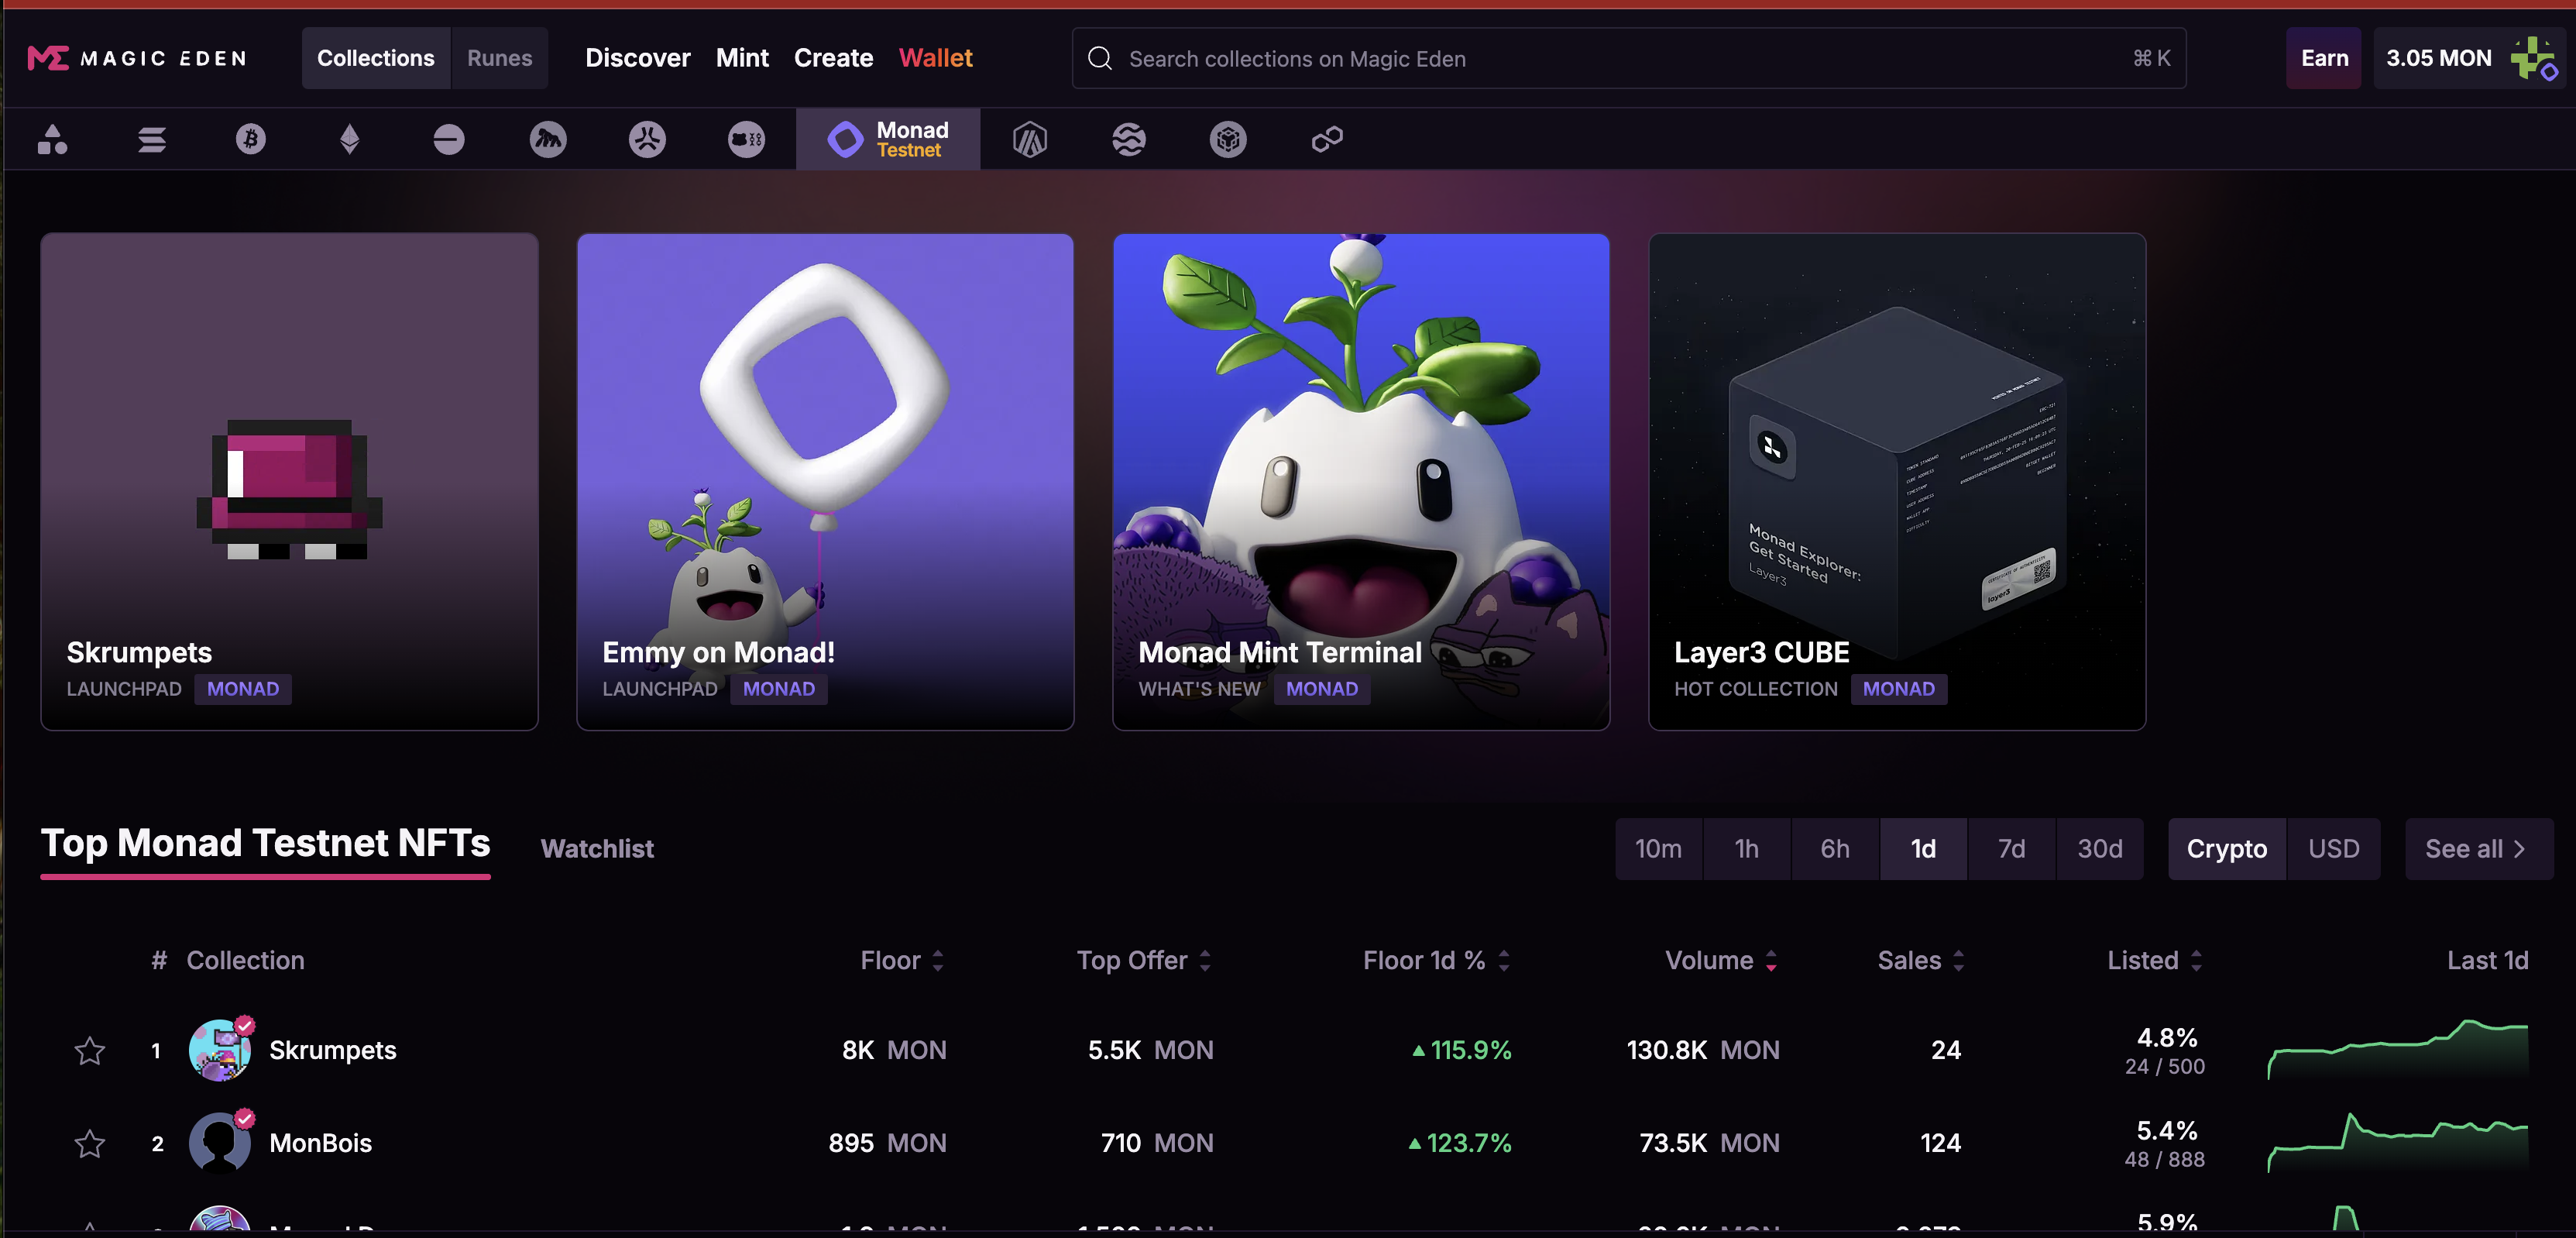Sort table by Floor column
This screenshot has width=2576, height=1238.
pos(902,960)
